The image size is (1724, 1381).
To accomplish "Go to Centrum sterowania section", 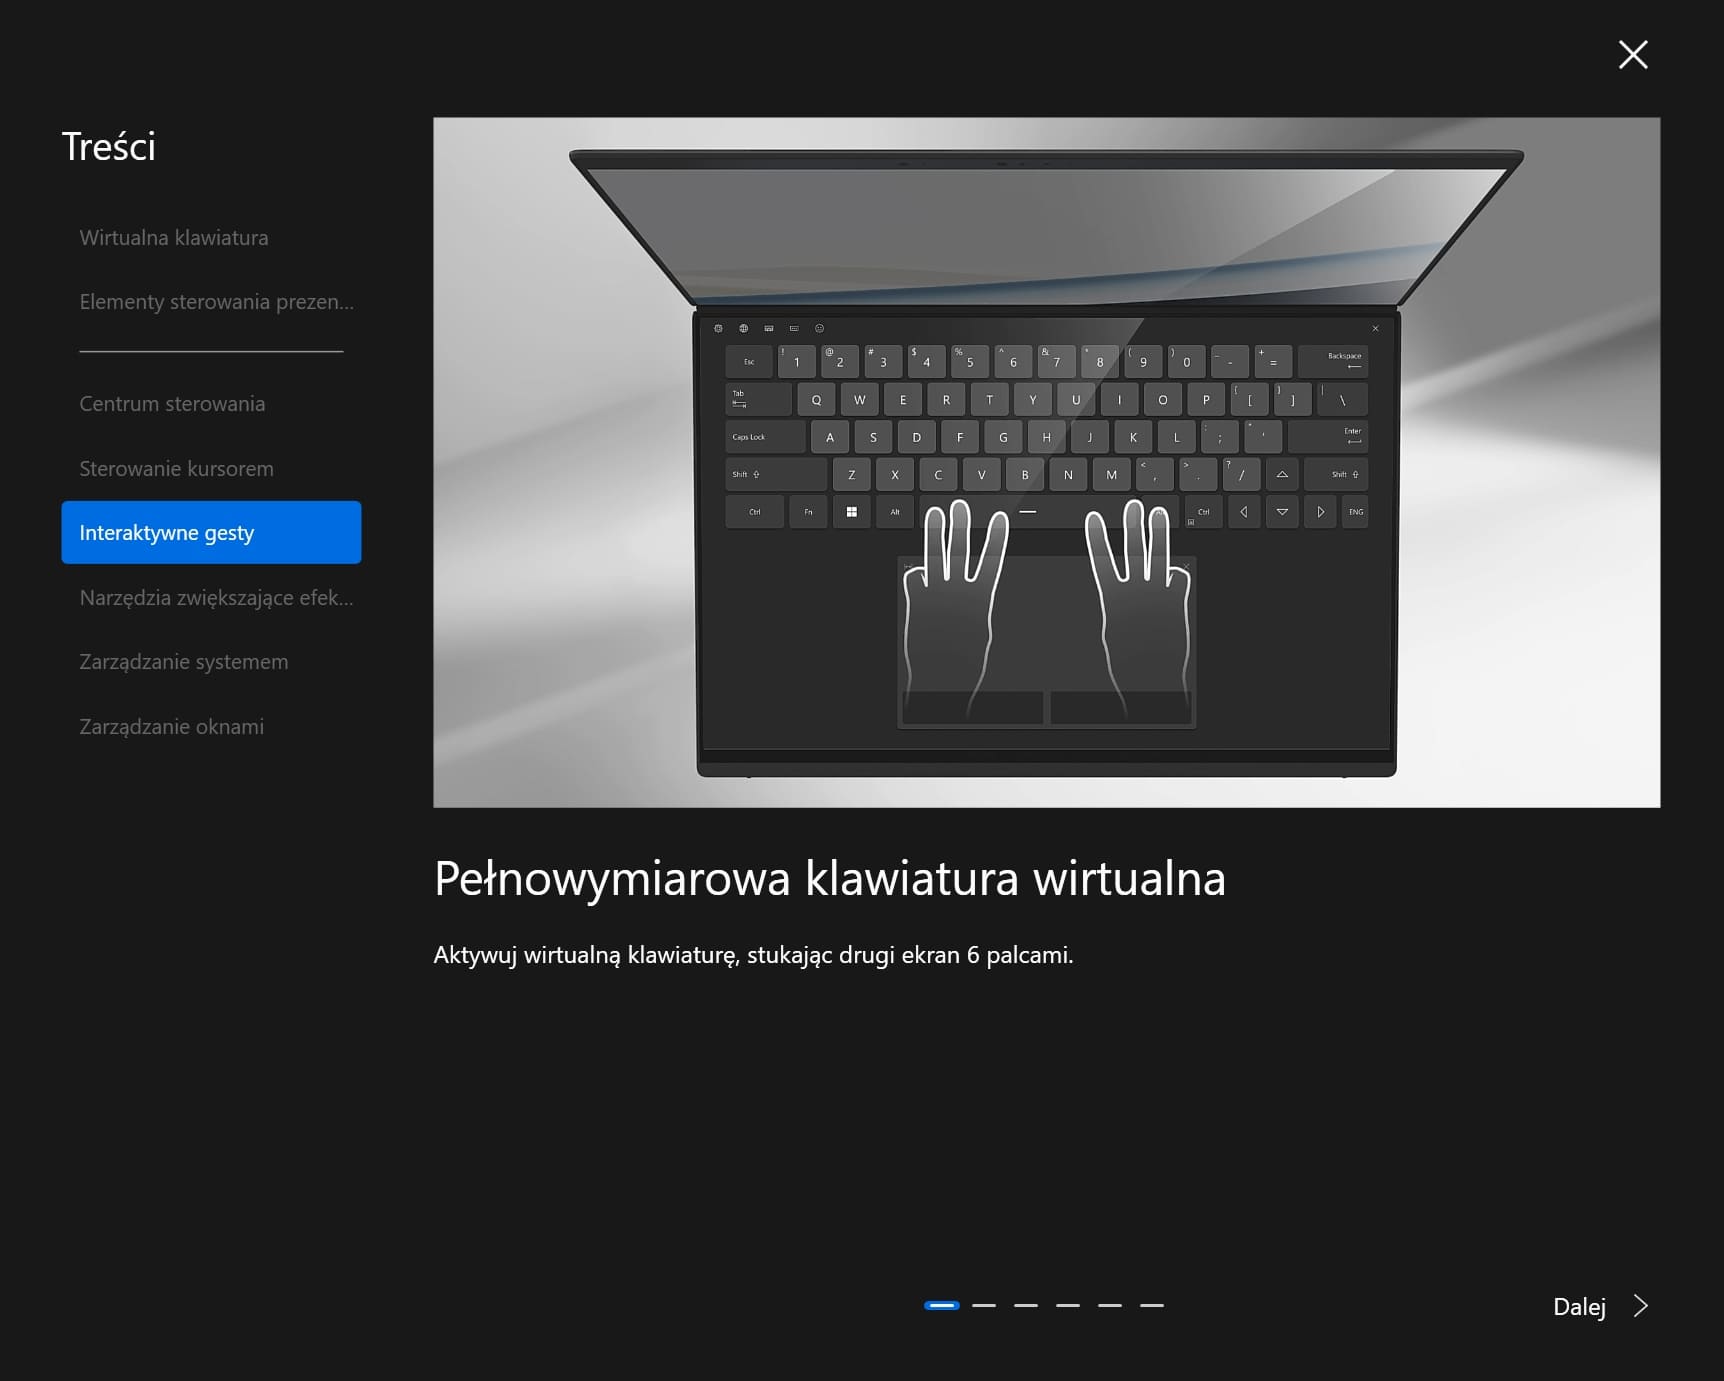I will coord(172,404).
